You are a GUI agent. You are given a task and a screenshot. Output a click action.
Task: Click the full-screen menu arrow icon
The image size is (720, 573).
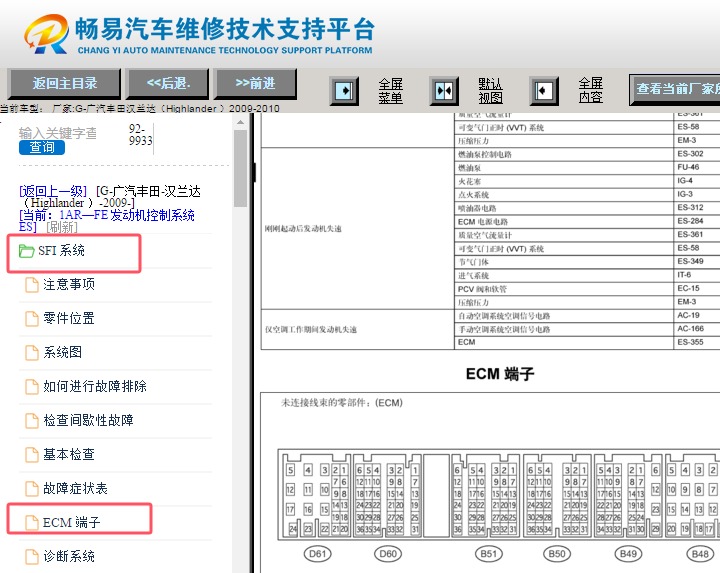pyautogui.click(x=344, y=90)
